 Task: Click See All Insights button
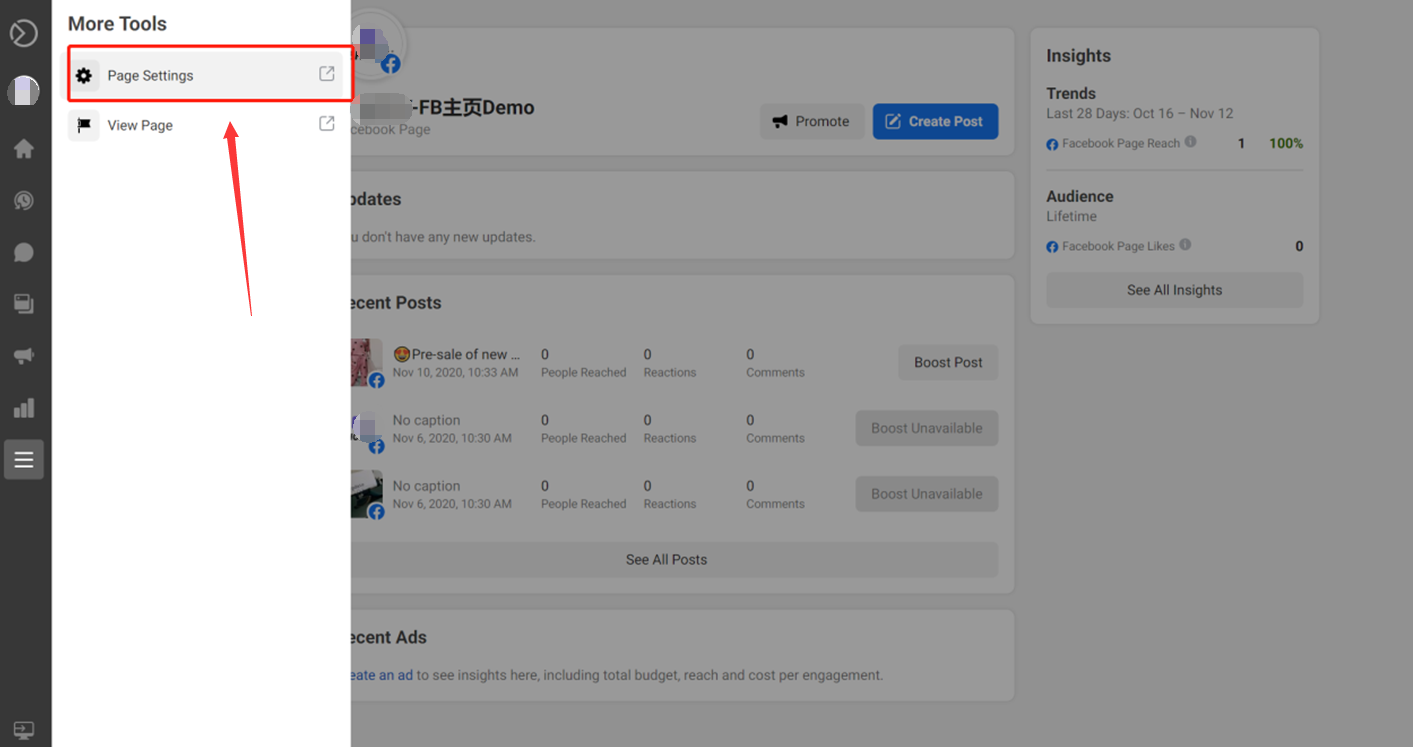(x=1174, y=291)
